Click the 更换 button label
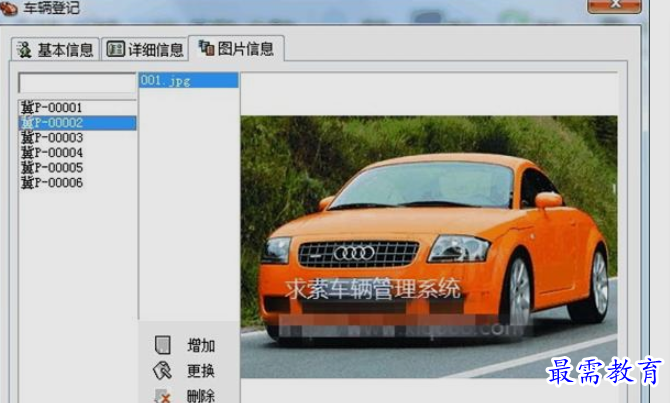The height and width of the screenshot is (403, 670). [x=201, y=371]
